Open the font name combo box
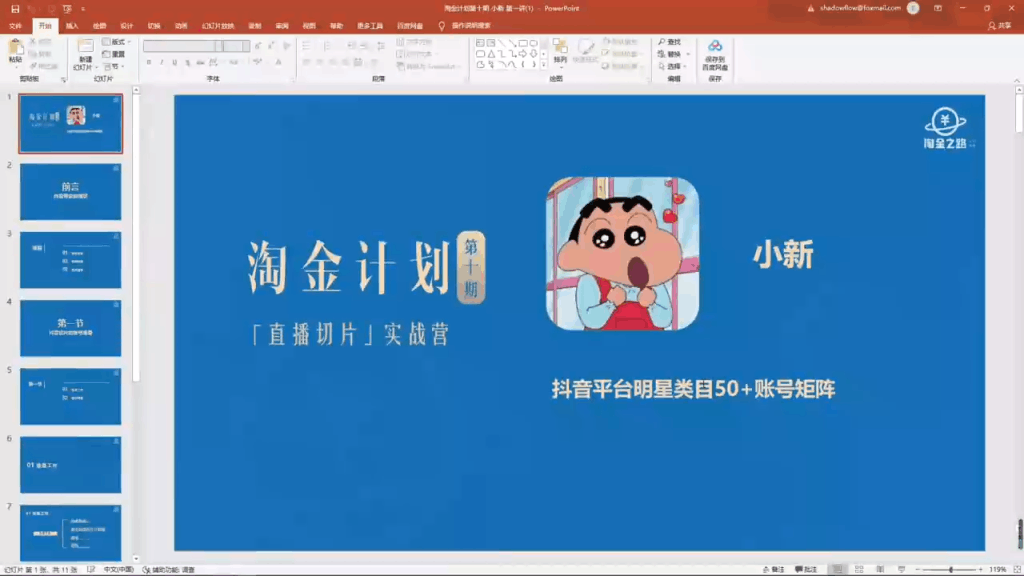This screenshot has height=576, width=1024. tap(182, 46)
